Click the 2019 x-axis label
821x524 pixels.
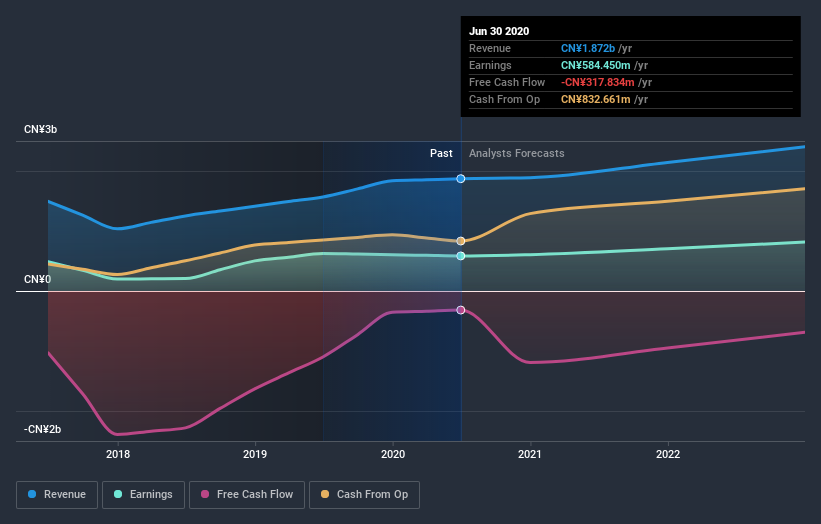coord(255,454)
